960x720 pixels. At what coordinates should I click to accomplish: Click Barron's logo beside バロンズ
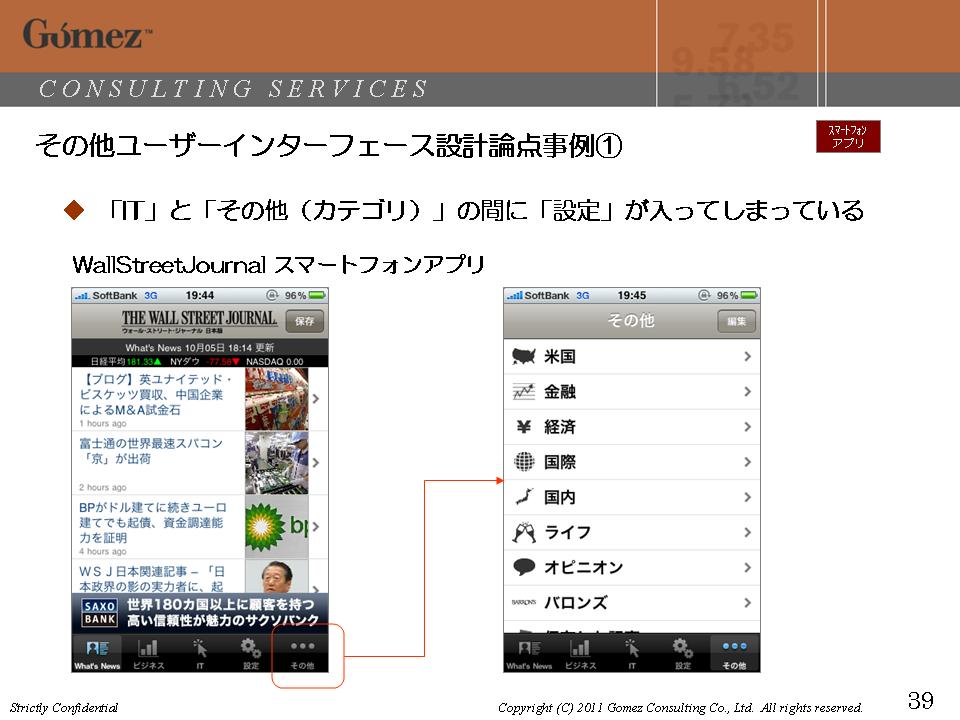[x=523, y=602]
